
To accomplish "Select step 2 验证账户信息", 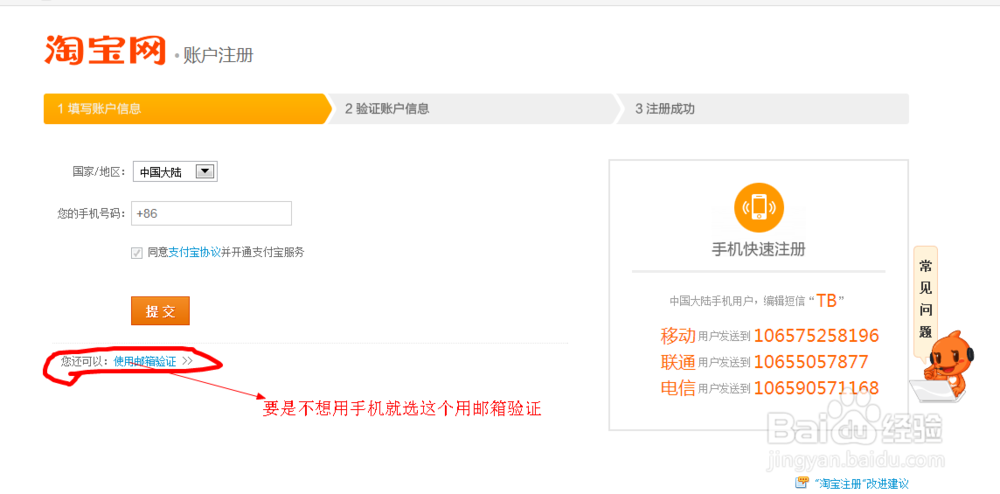I will [474, 109].
